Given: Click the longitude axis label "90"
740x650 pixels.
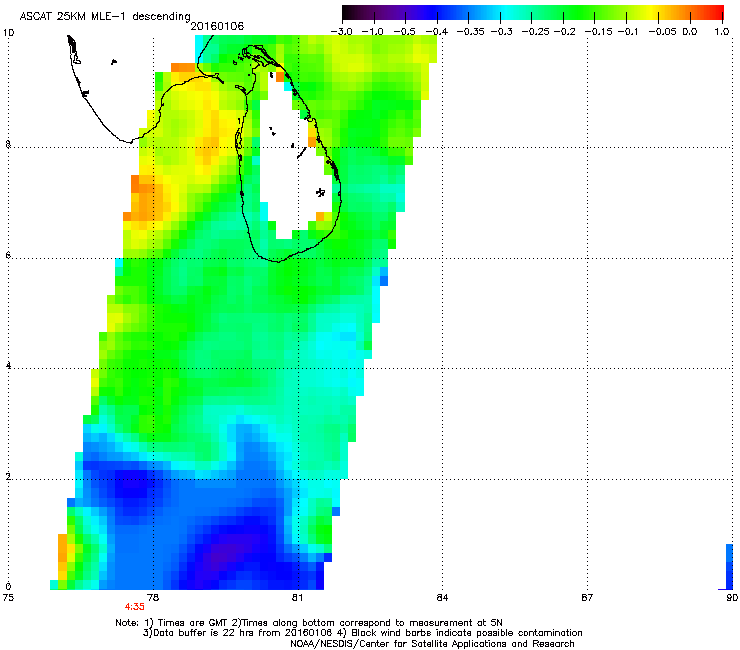Looking at the screenshot, I should pos(732,597).
